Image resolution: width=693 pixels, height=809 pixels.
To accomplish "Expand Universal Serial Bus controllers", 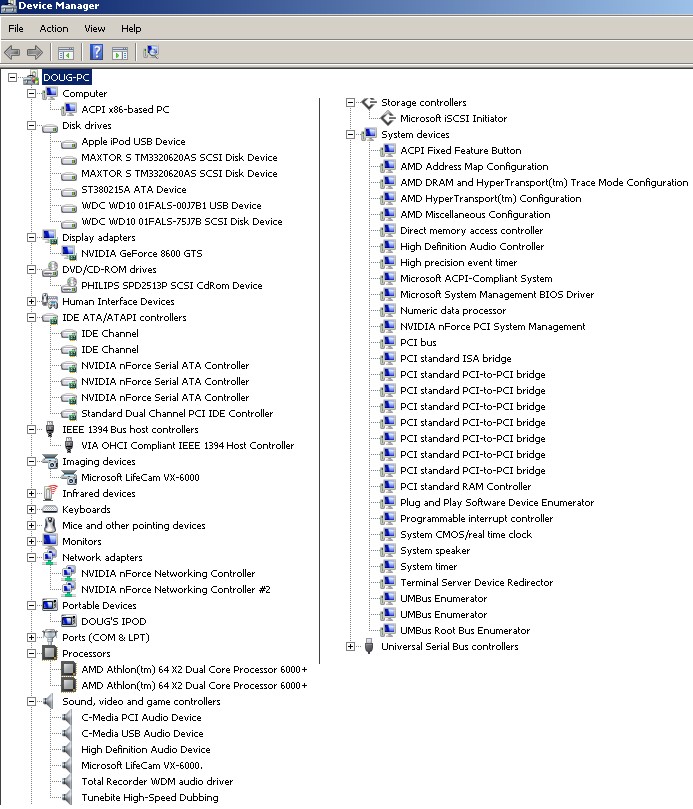I will tap(350, 646).
